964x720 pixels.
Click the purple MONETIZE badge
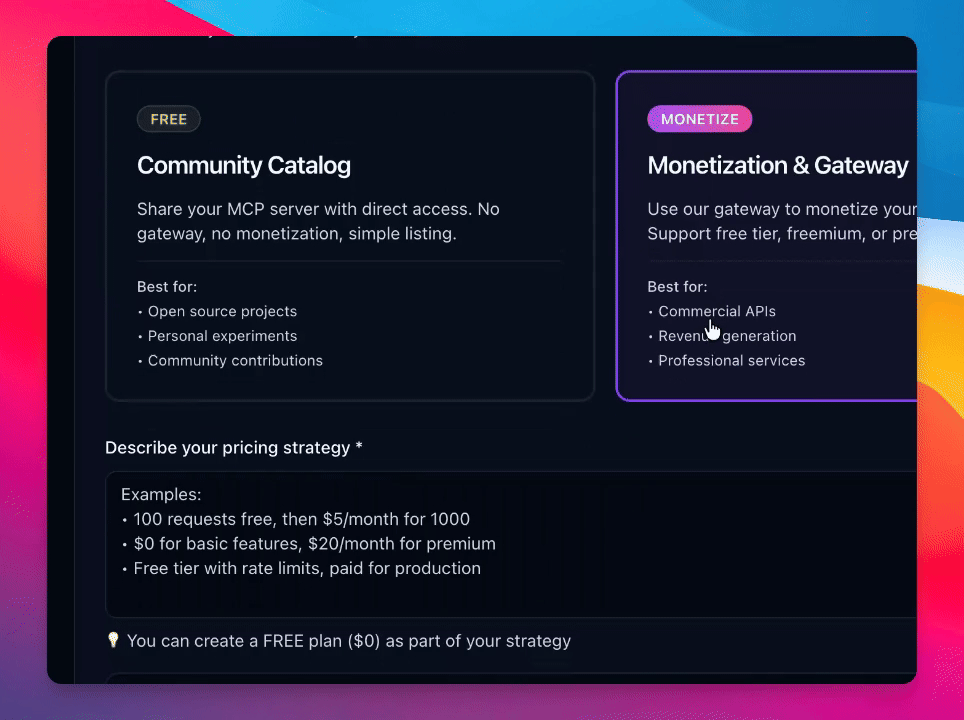(x=699, y=120)
